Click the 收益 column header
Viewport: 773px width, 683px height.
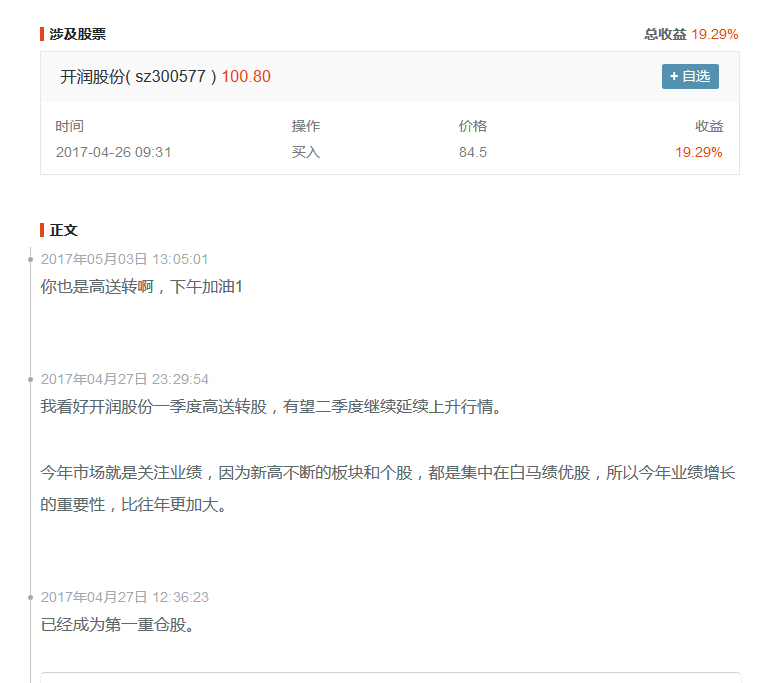click(709, 126)
